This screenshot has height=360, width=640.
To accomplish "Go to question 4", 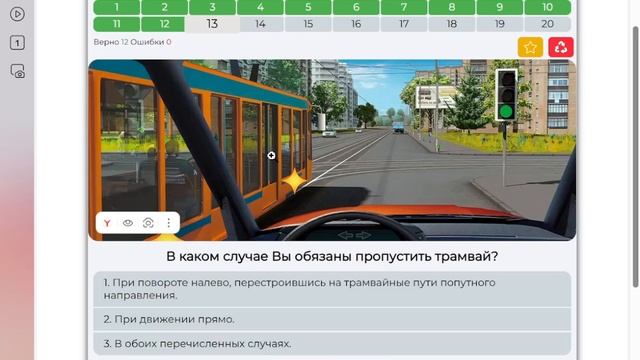I will tap(260, 7).
